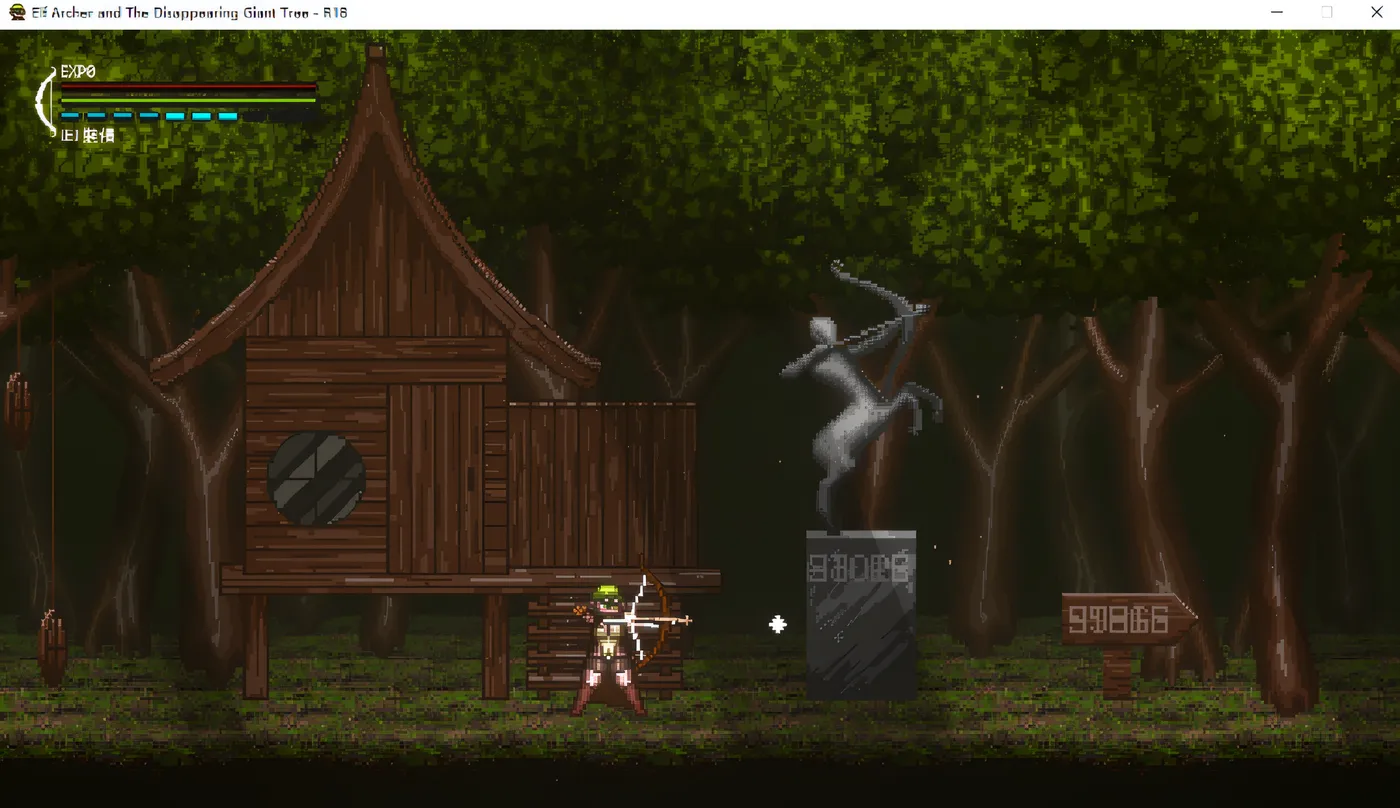
Task: Click the game icon in the title bar
Action: tap(17, 13)
